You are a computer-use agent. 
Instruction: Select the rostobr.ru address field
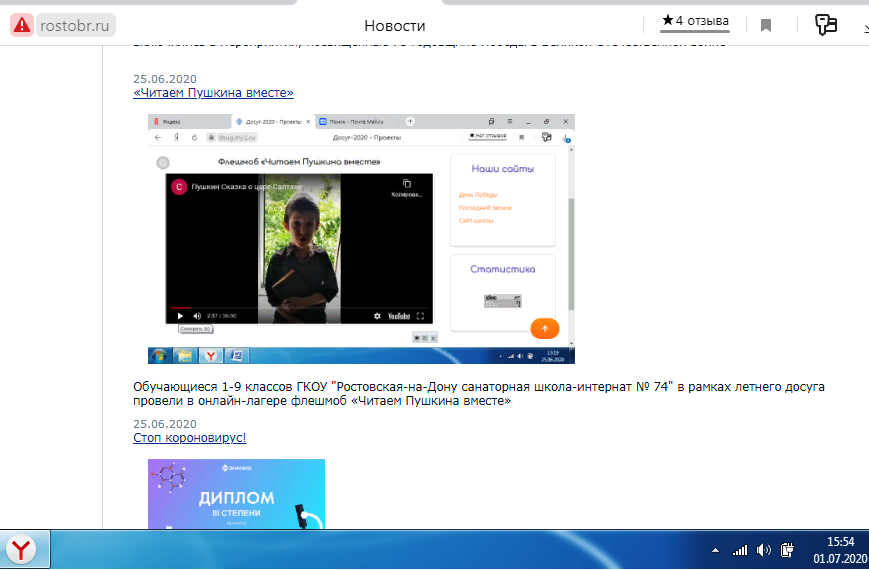76,25
